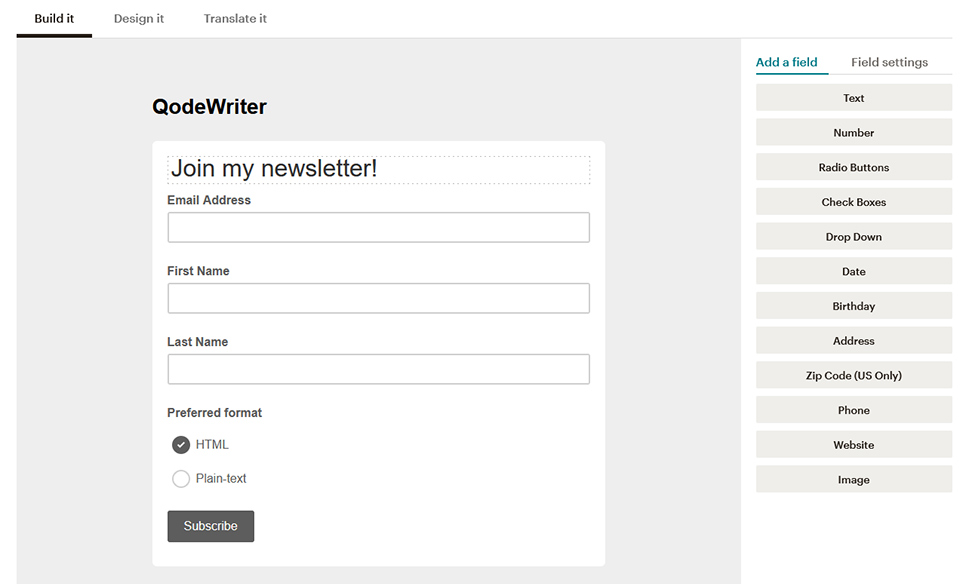Screen dimensions: 969x584
Task: Add a Text field to the form
Action: tap(853, 97)
